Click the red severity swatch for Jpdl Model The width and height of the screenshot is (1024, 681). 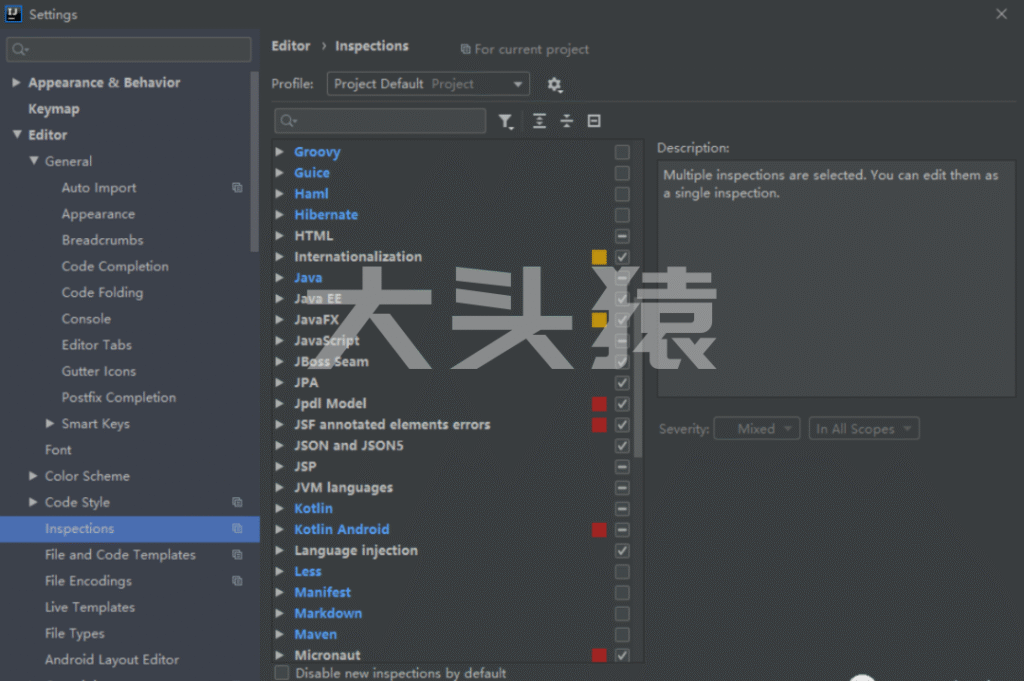[599, 404]
